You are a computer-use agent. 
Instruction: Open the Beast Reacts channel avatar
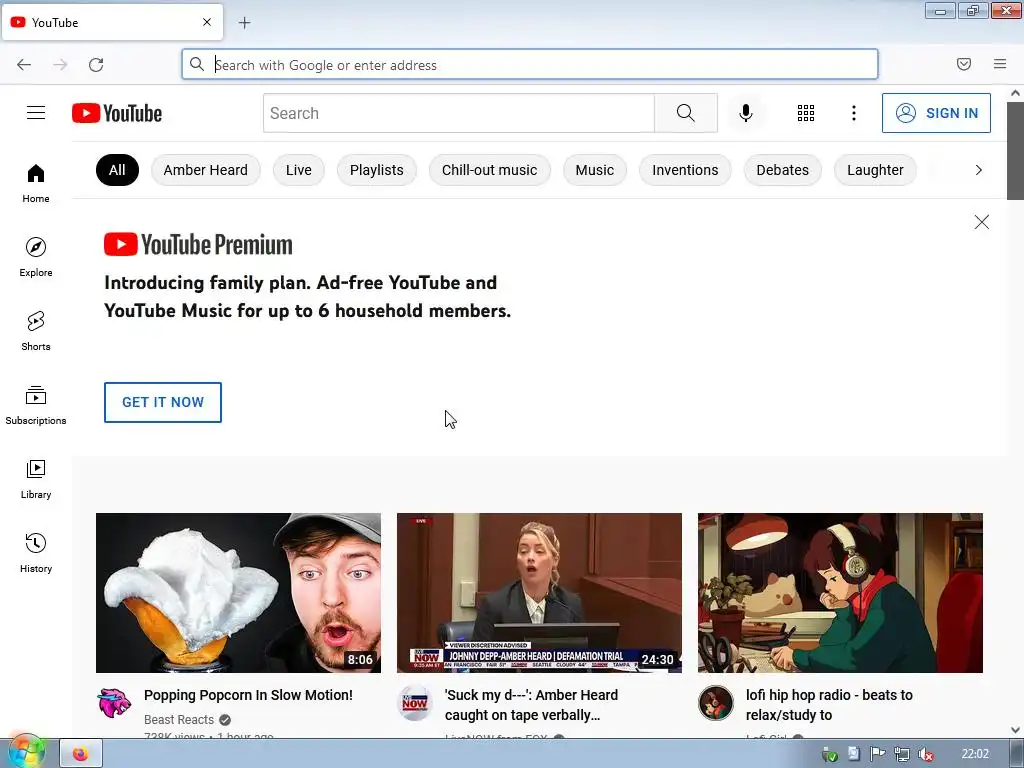pos(114,703)
